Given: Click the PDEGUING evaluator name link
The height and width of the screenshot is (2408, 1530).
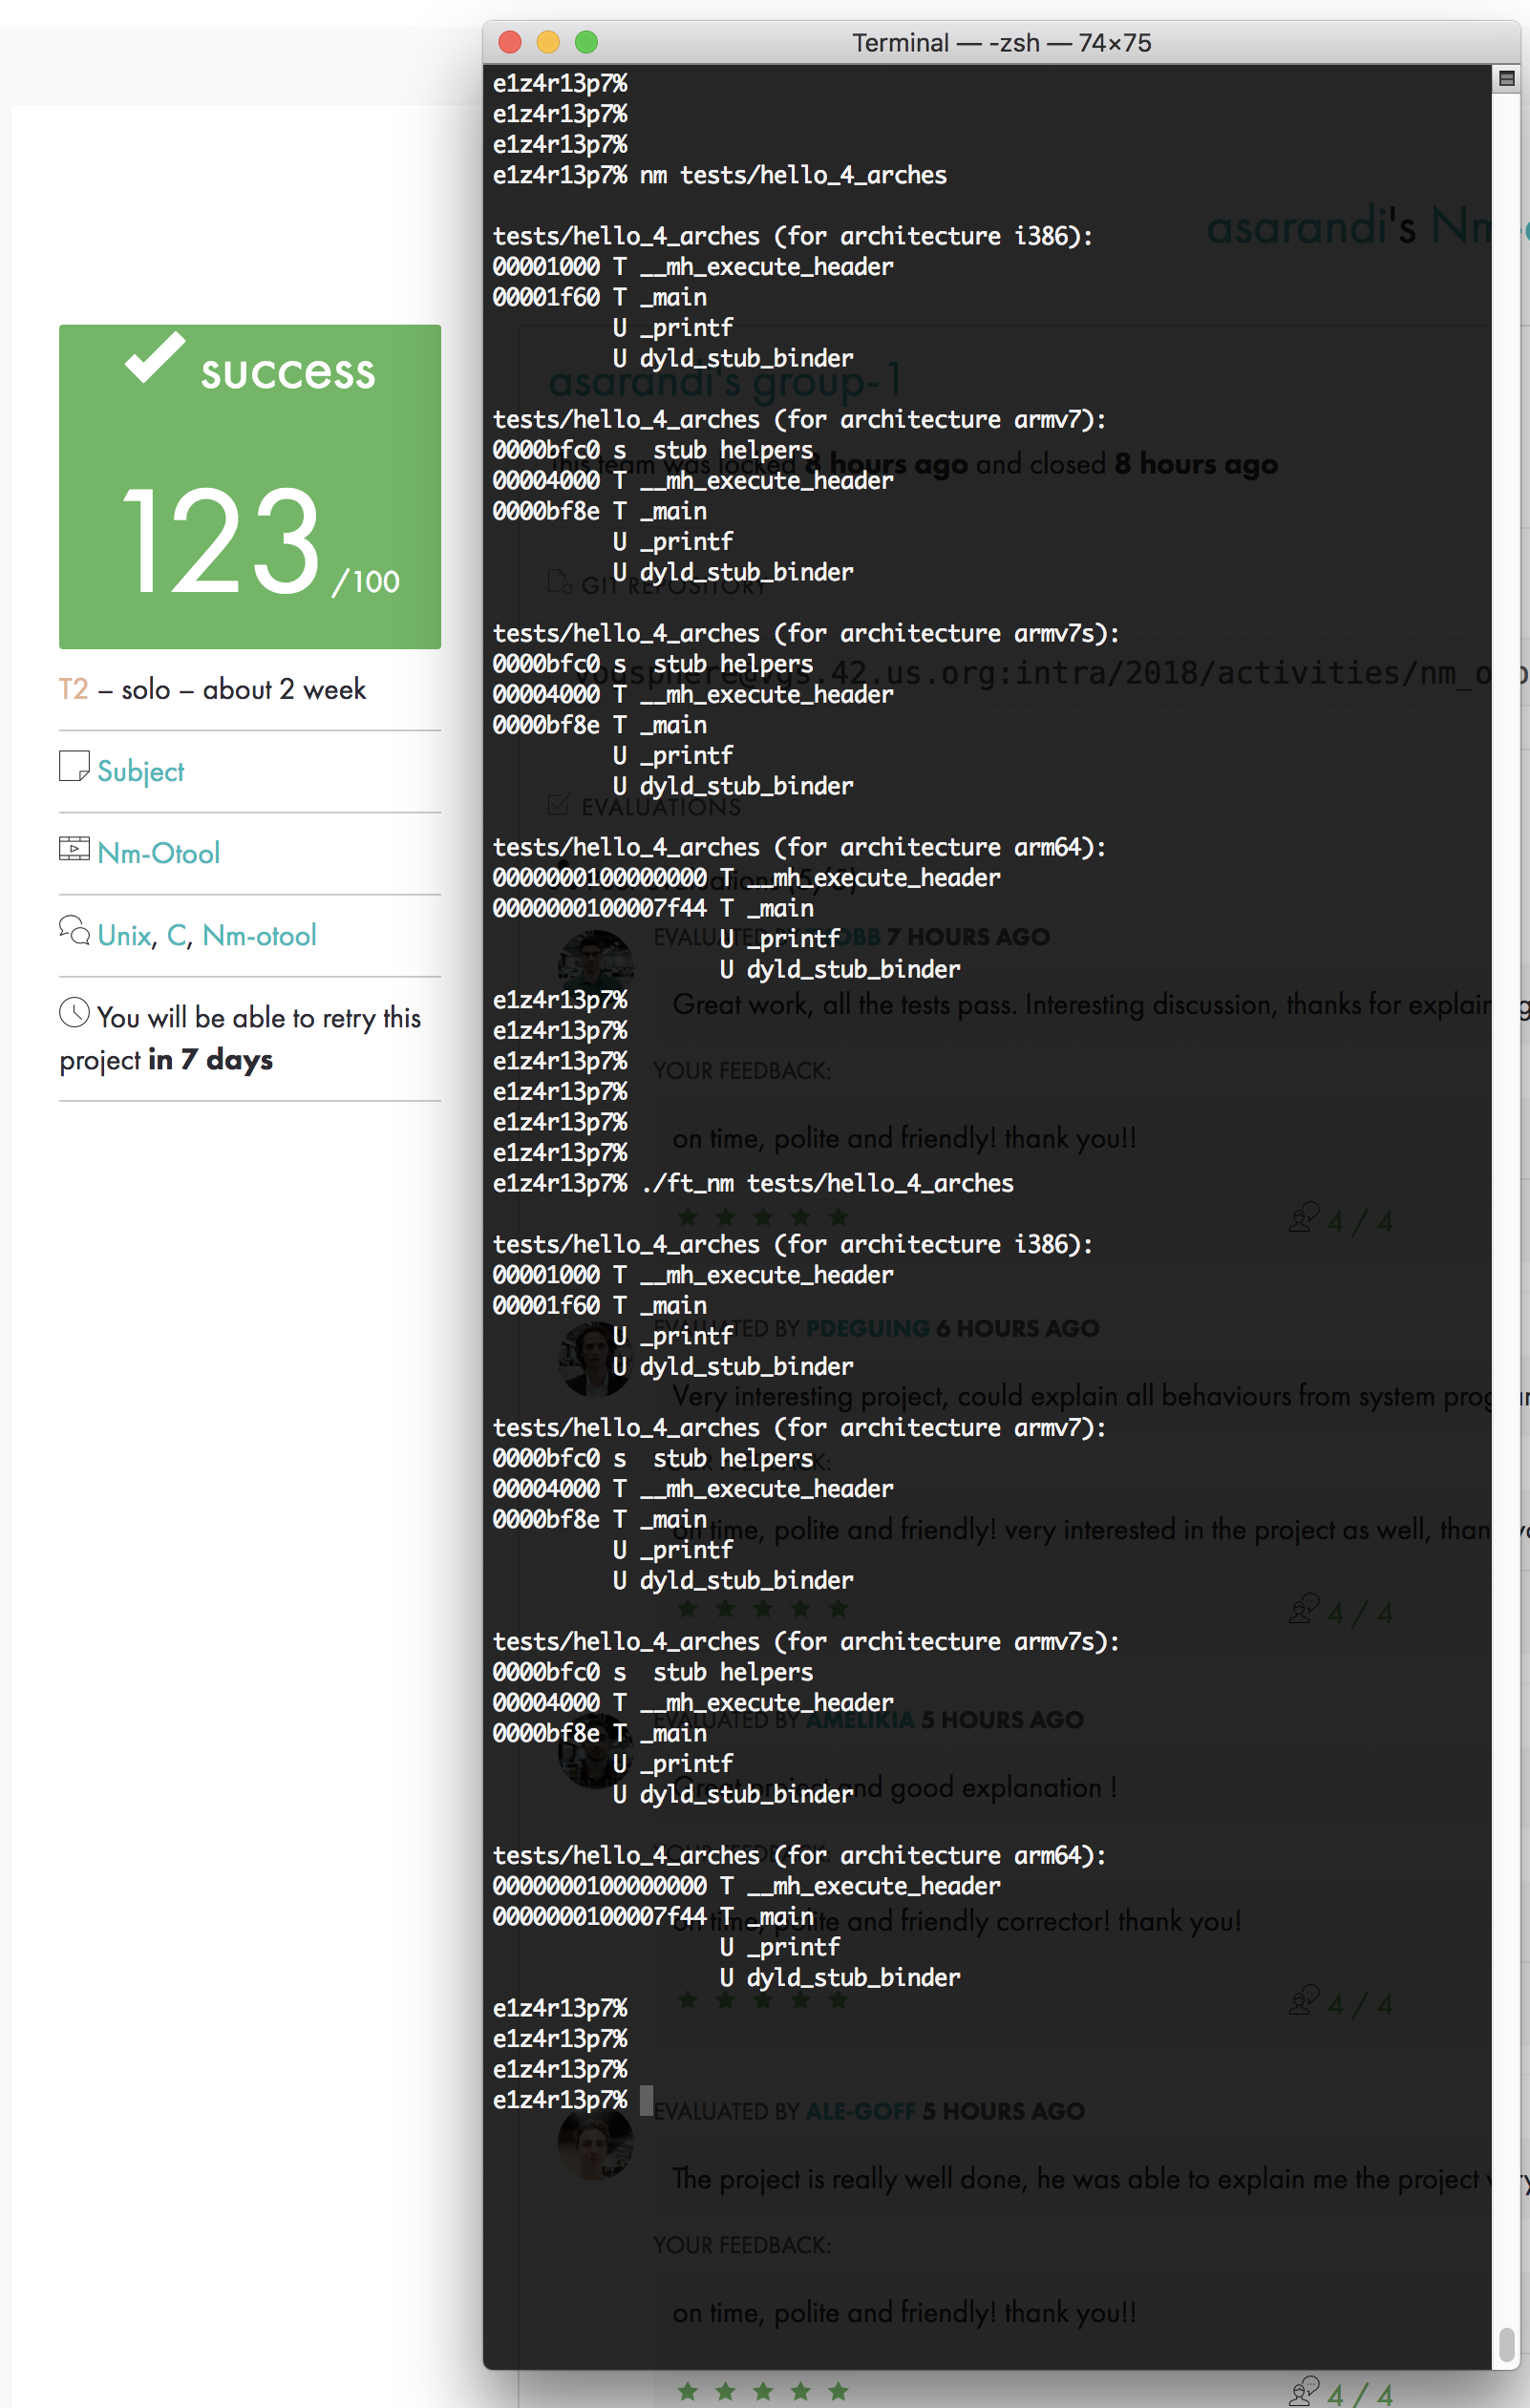Looking at the screenshot, I should pos(867,1328).
